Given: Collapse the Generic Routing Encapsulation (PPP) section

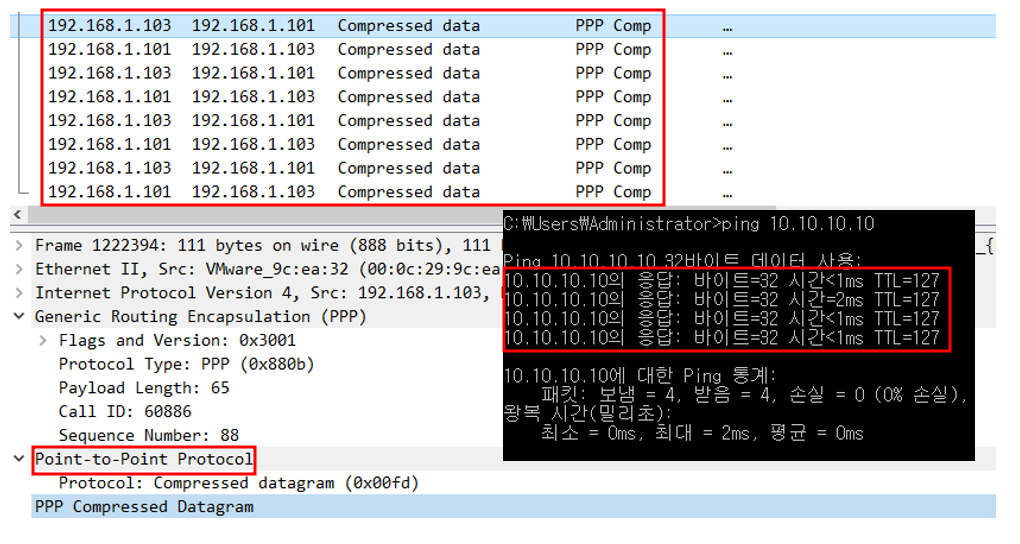Looking at the screenshot, I should coord(19,316).
